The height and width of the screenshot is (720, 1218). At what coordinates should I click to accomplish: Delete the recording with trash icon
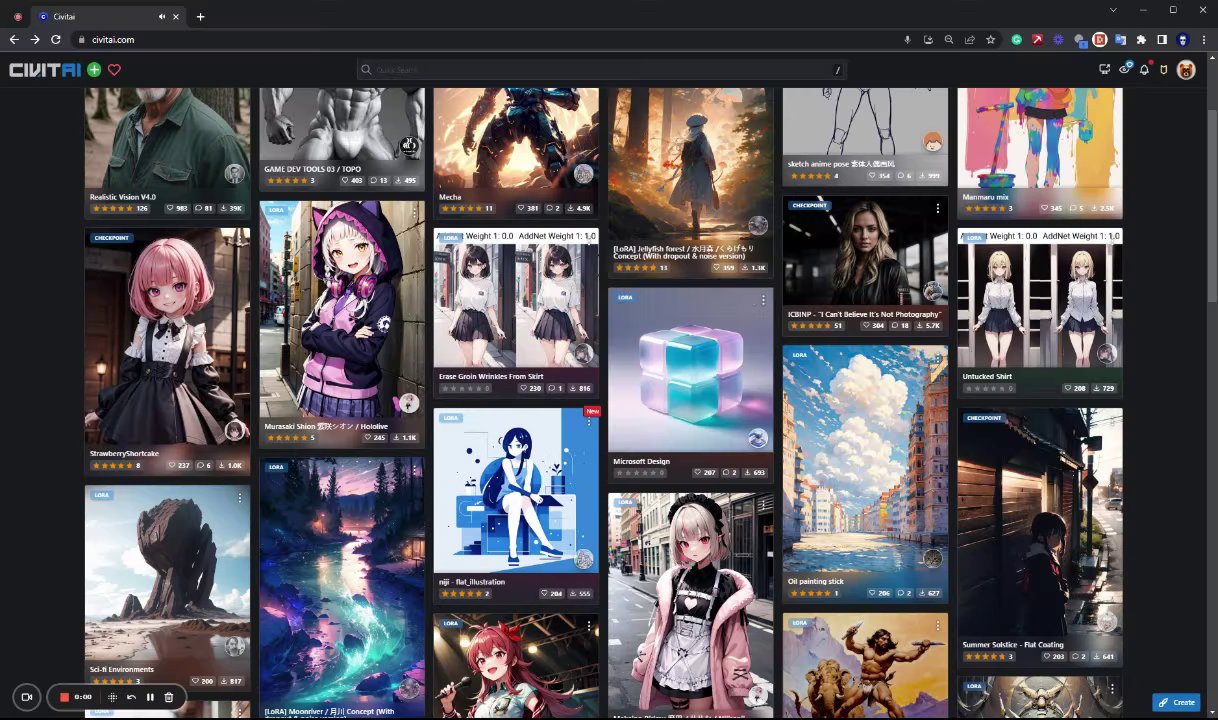(x=169, y=697)
